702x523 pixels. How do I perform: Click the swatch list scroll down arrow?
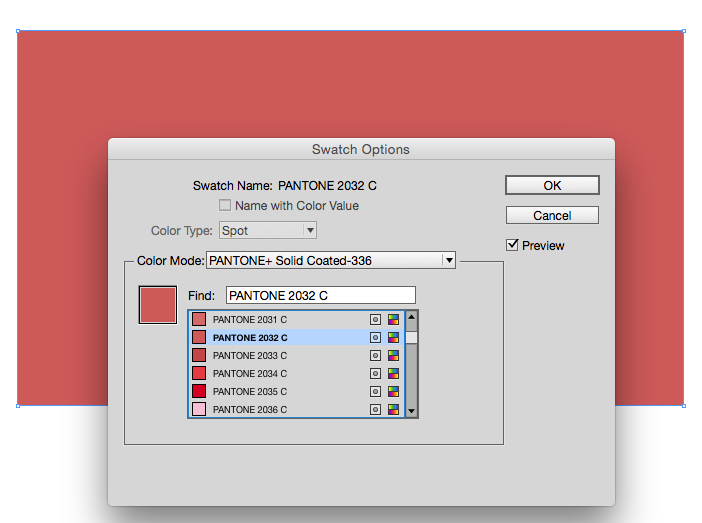[411, 411]
